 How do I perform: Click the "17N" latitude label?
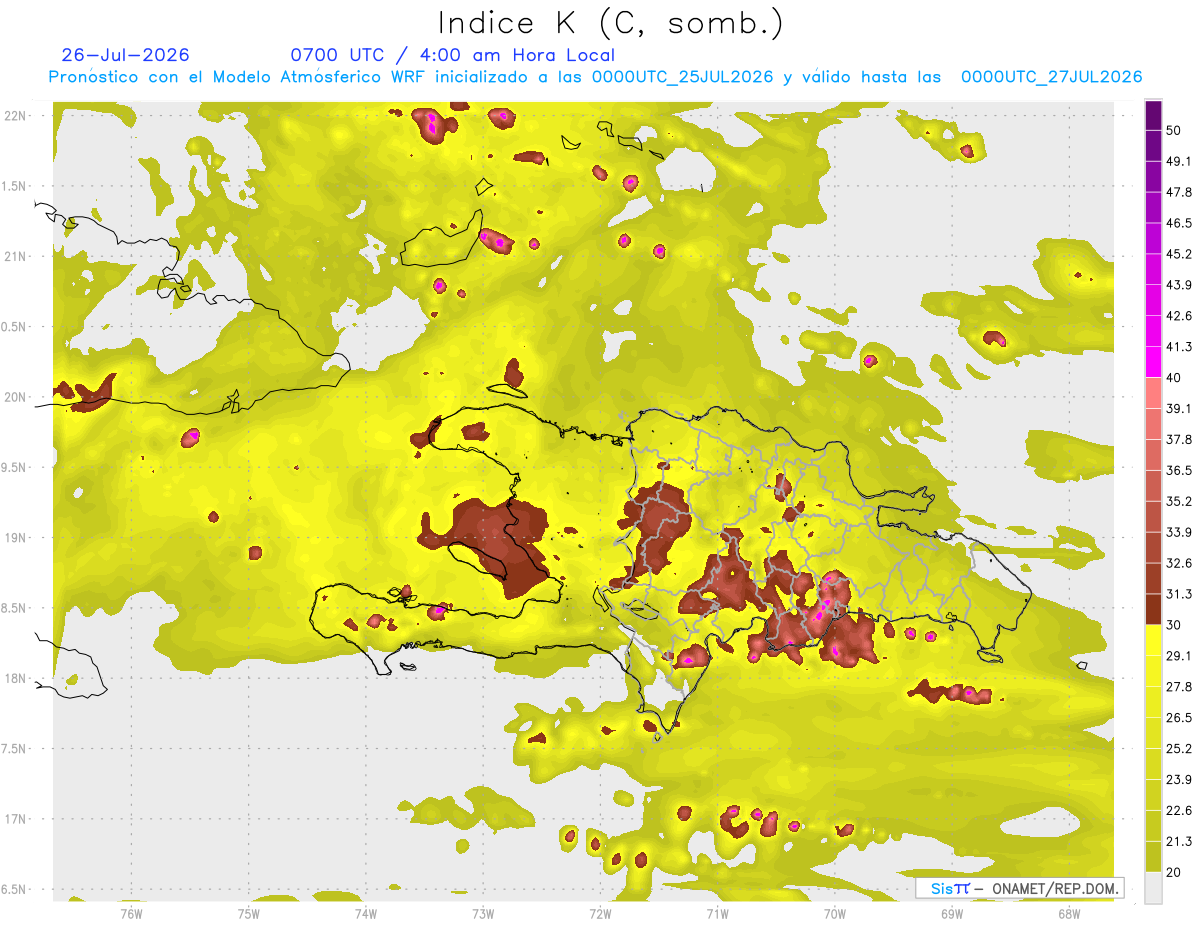[x=15, y=819]
